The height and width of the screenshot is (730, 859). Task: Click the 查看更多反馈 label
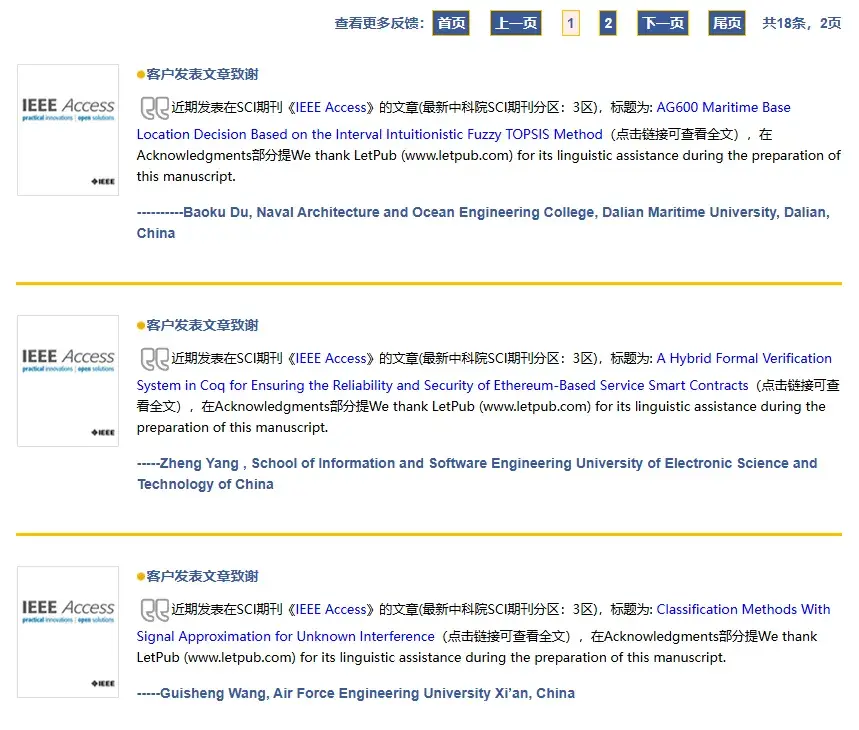[x=376, y=22]
